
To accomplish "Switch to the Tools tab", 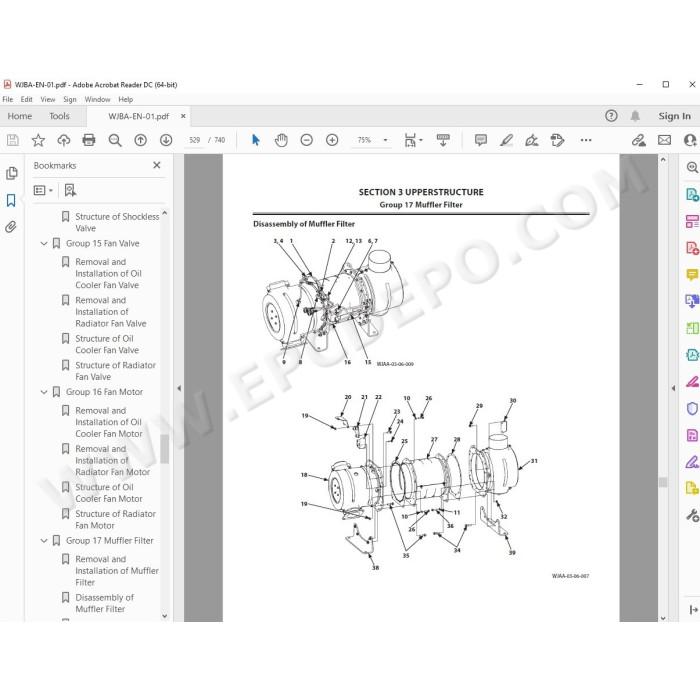I will (59, 117).
